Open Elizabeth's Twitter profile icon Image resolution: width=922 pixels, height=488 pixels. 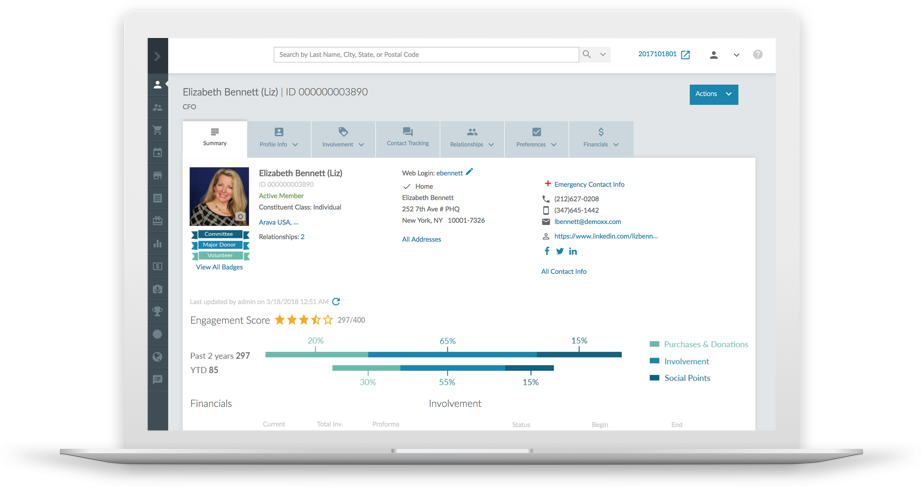[x=560, y=252]
